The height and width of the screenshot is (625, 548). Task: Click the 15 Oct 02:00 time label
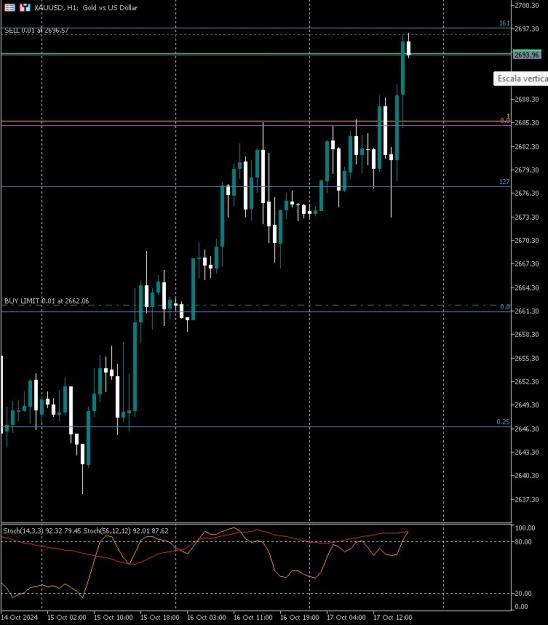coord(67,617)
